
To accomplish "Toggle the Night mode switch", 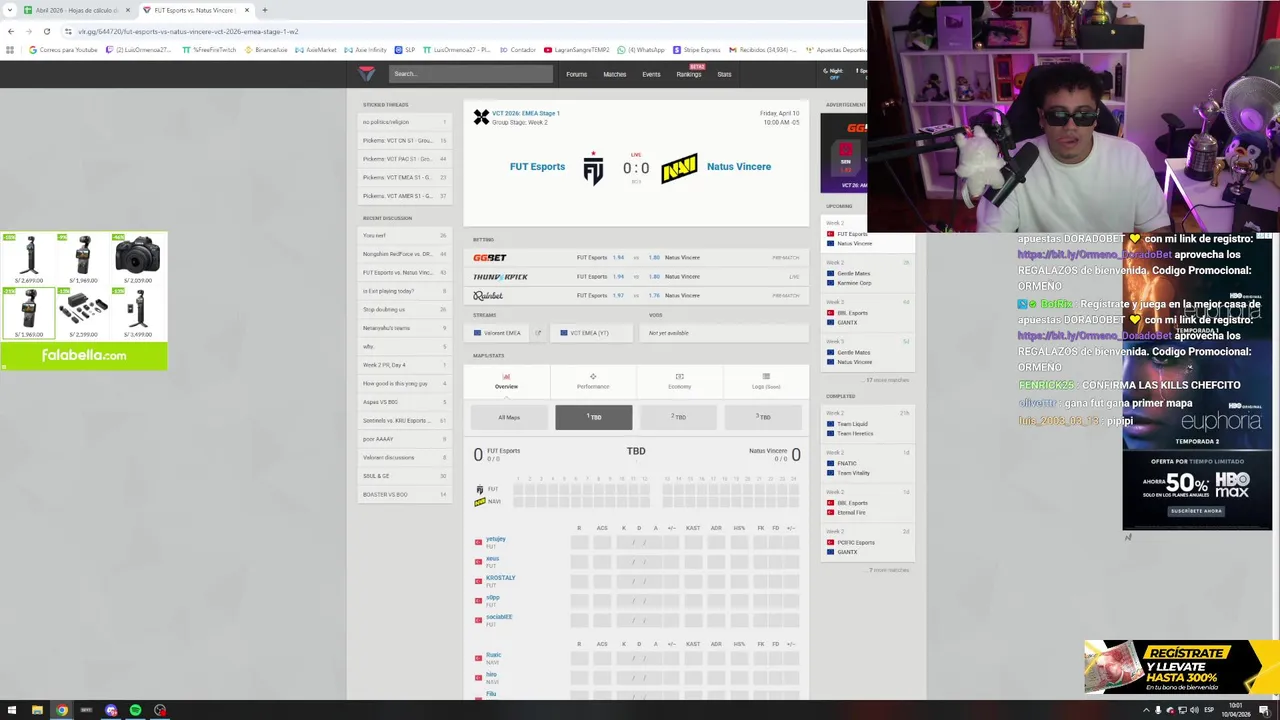I will [x=836, y=74].
